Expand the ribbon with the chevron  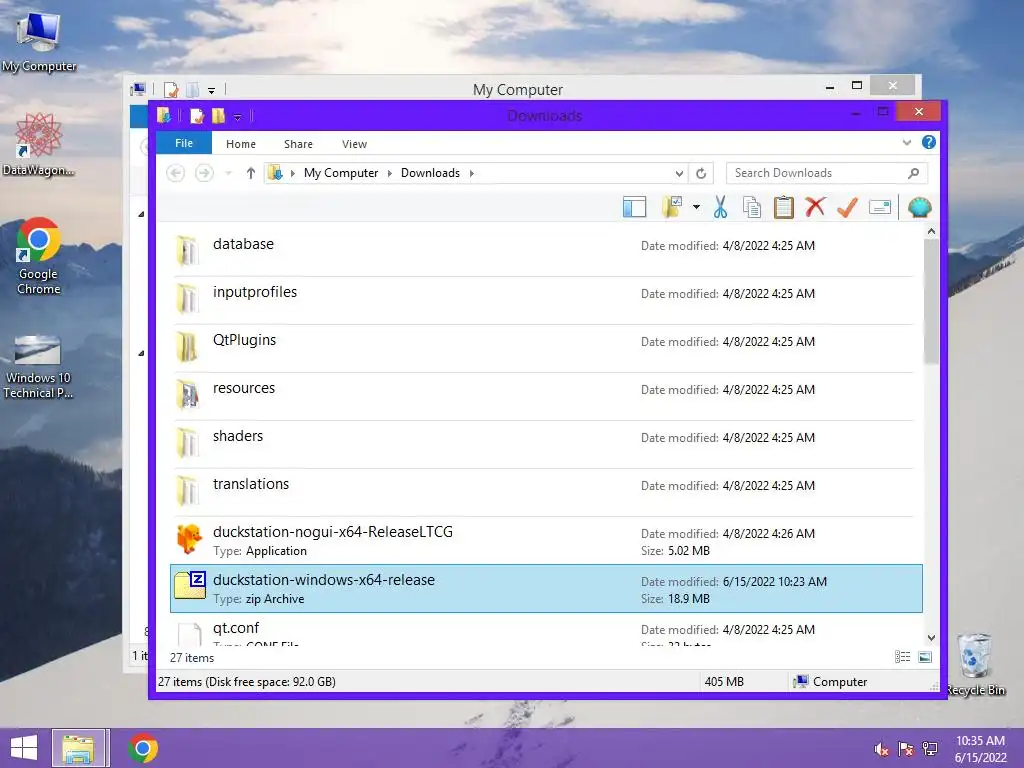[906, 142]
